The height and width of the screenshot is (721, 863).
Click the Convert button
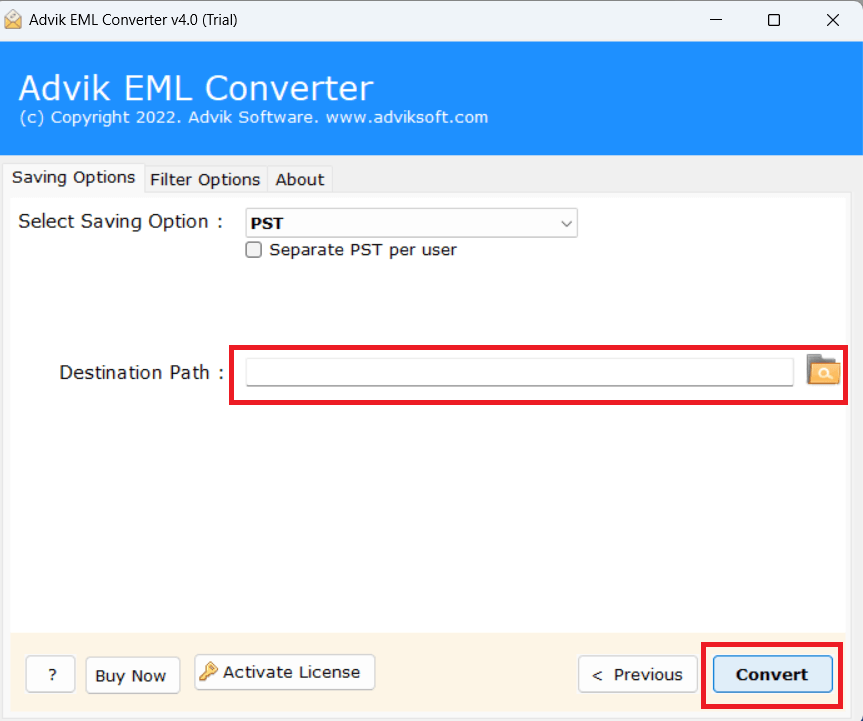point(772,674)
